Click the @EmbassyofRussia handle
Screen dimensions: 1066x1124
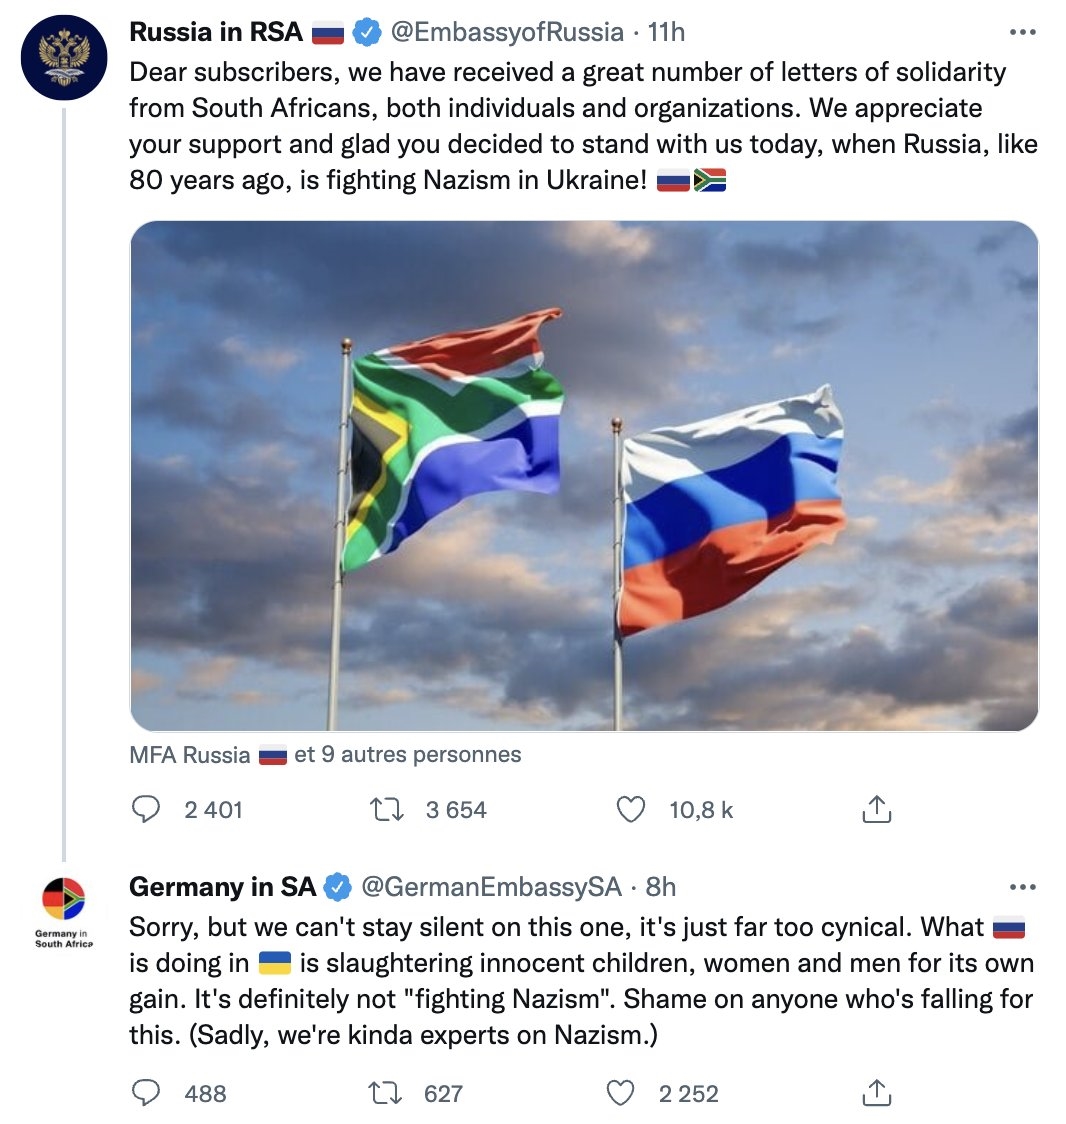[507, 32]
